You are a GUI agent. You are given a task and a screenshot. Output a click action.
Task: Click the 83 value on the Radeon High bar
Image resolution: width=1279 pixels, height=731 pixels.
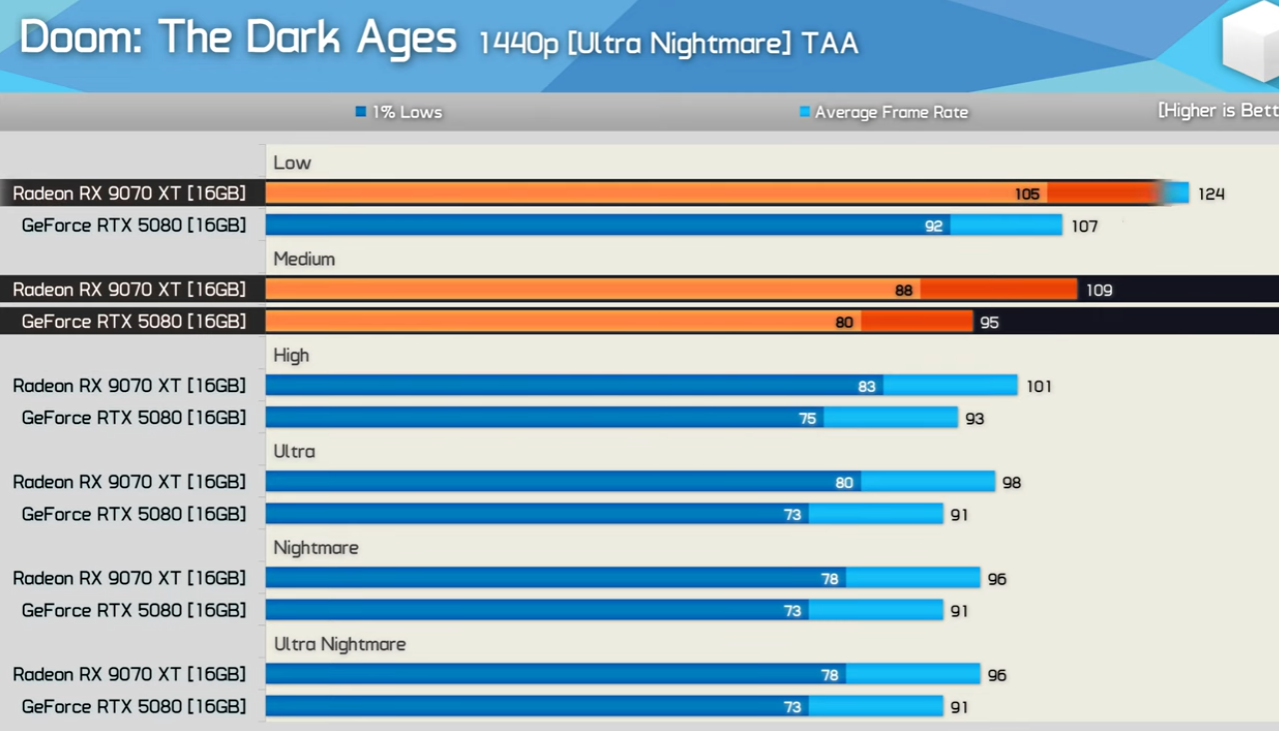[867, 386]
